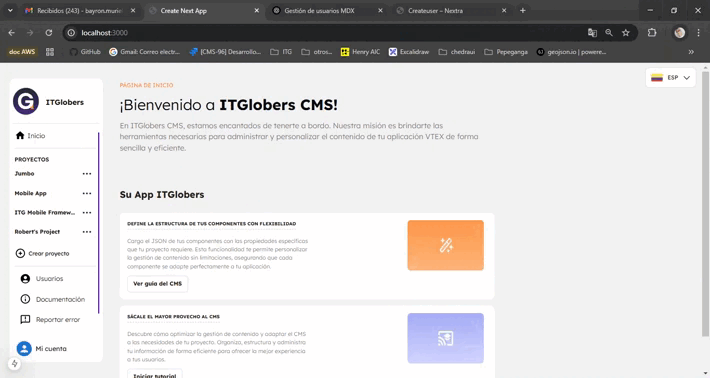Show more bookmarks with double chevron
The height and width of the screenshot is (378, 710).
pyautogui.click(x=691, y=52)
